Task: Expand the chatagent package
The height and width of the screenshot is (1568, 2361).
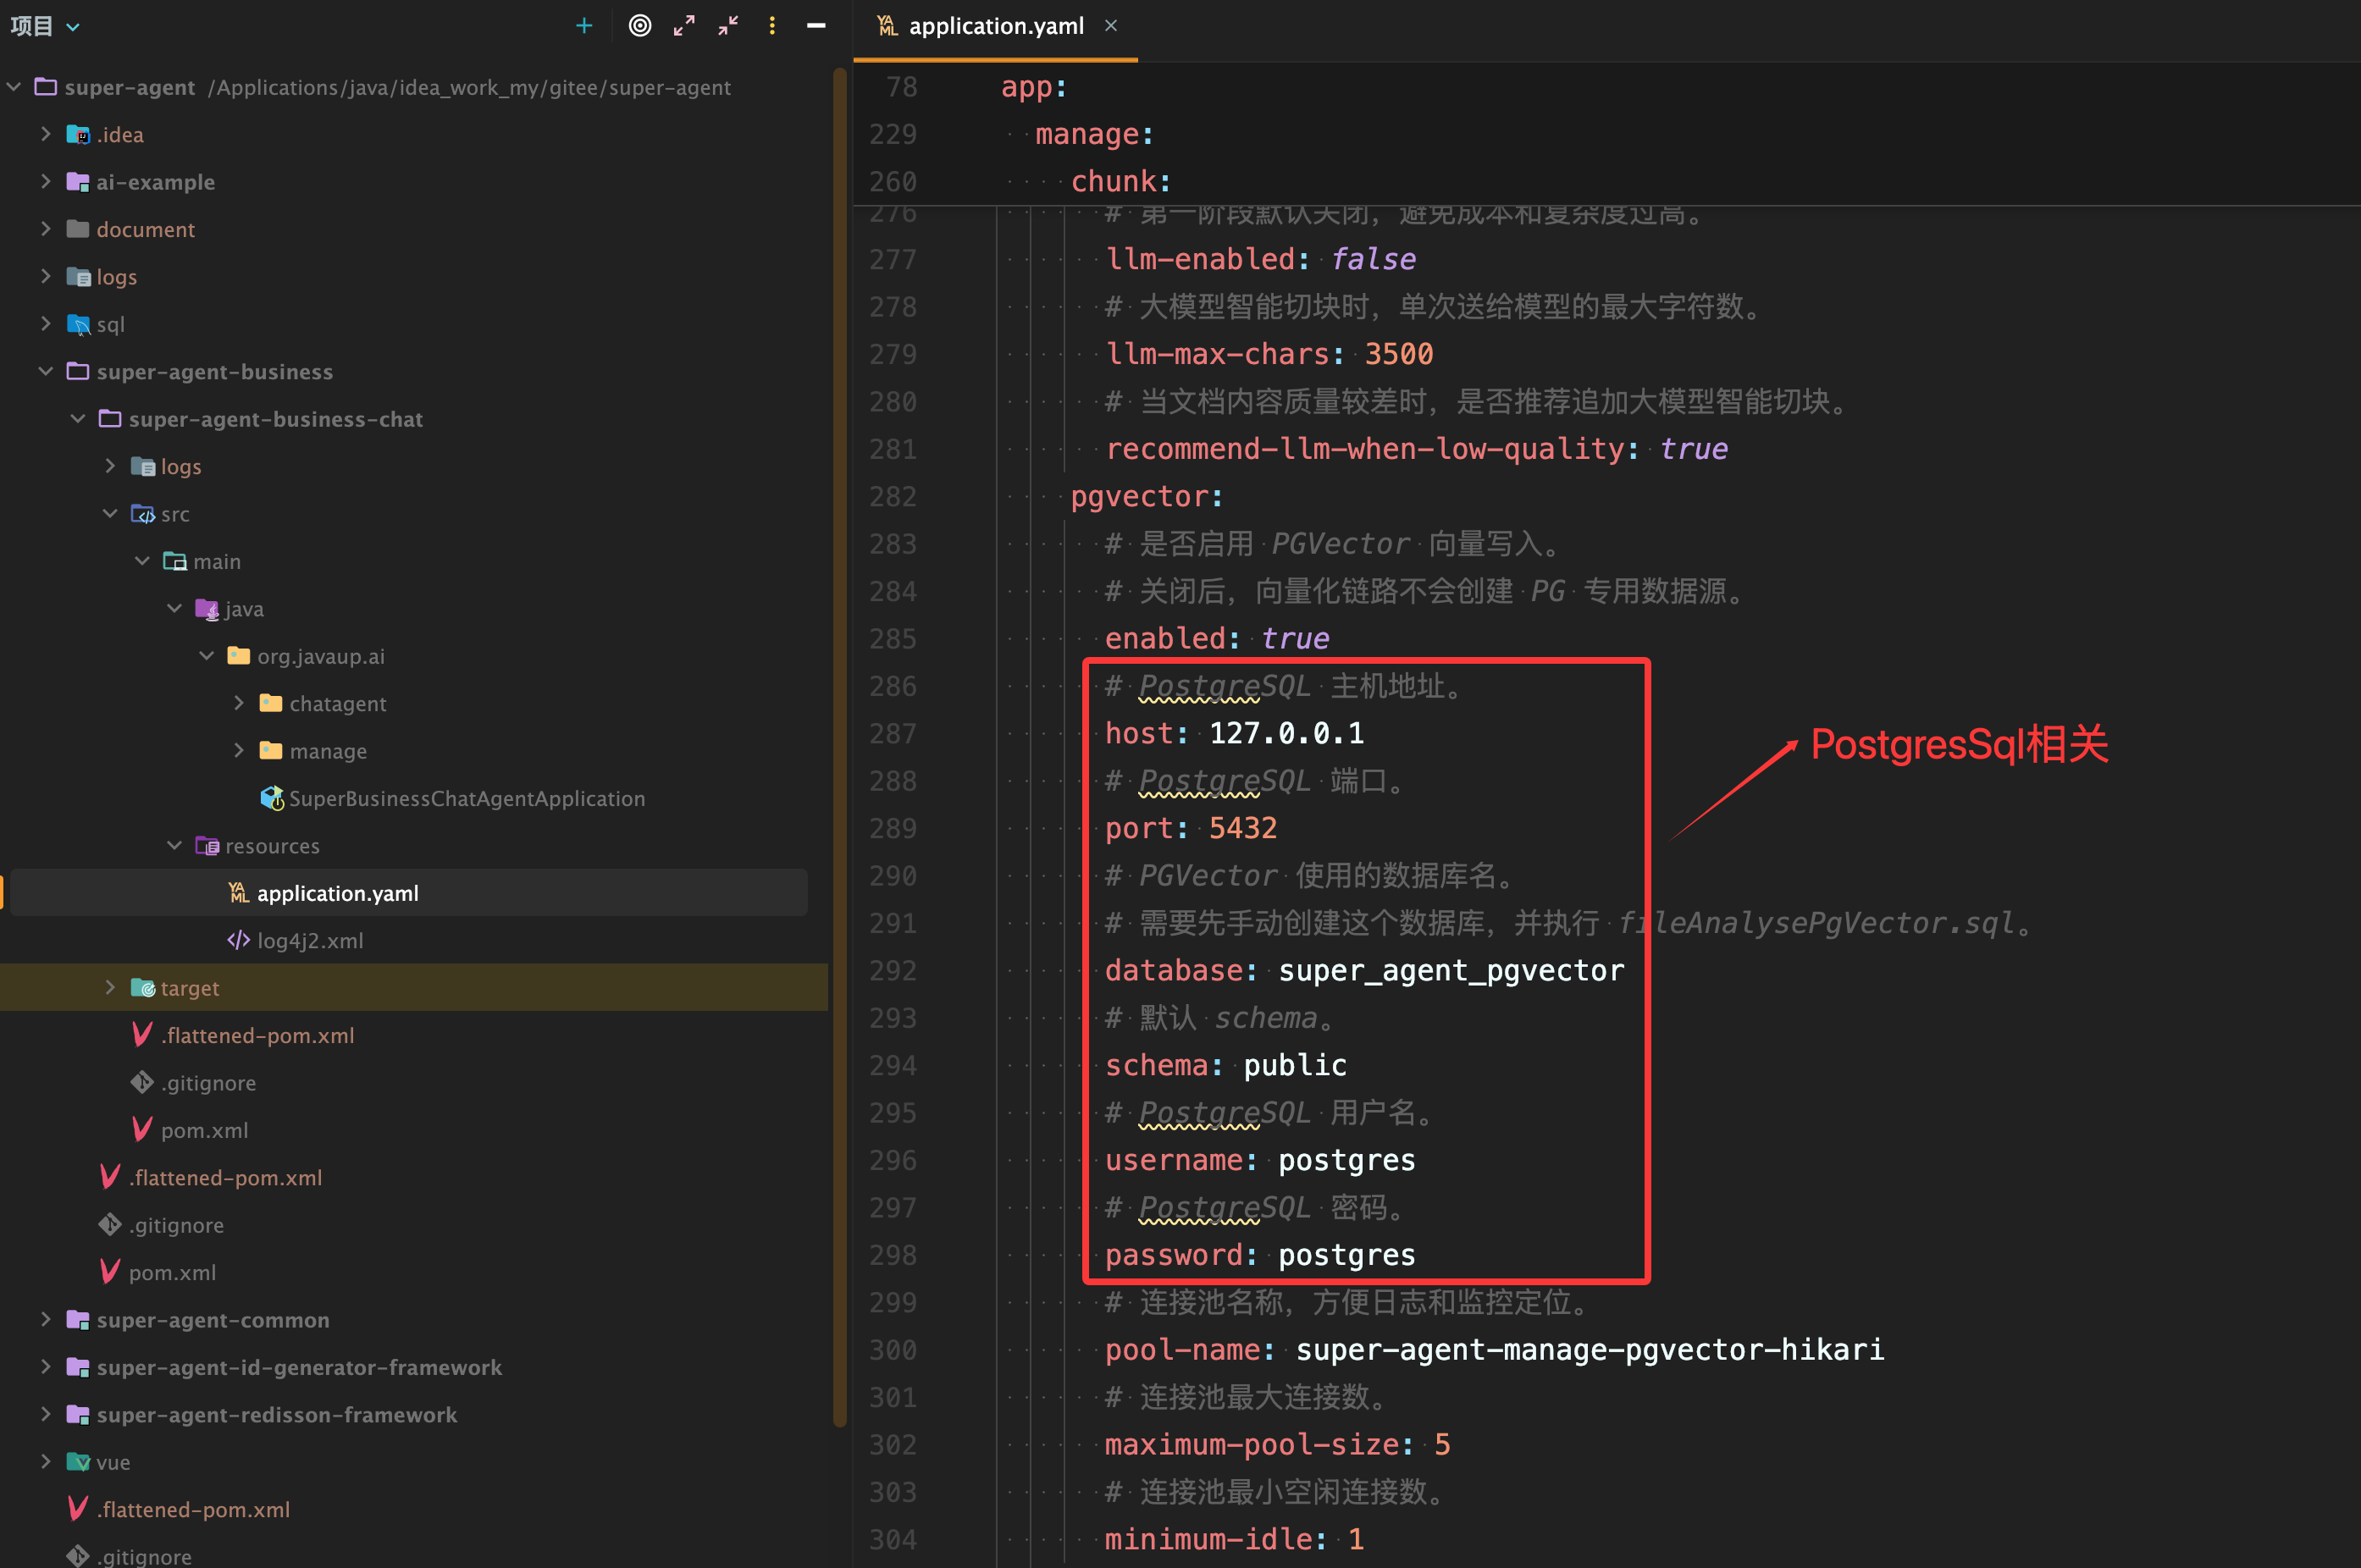Action: click(239, 703)
